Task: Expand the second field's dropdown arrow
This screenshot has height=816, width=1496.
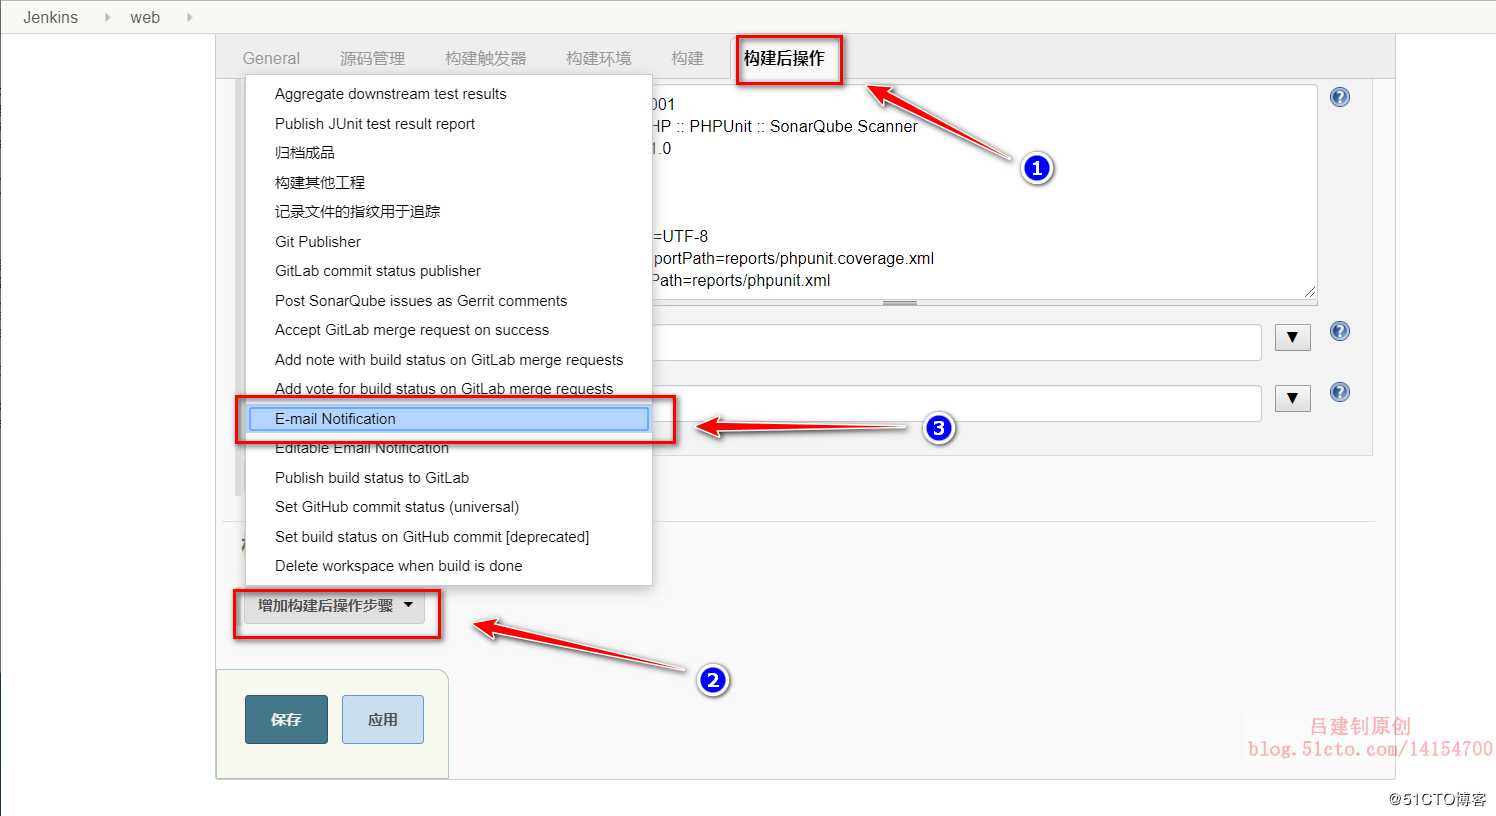Action: (1293, 399)
